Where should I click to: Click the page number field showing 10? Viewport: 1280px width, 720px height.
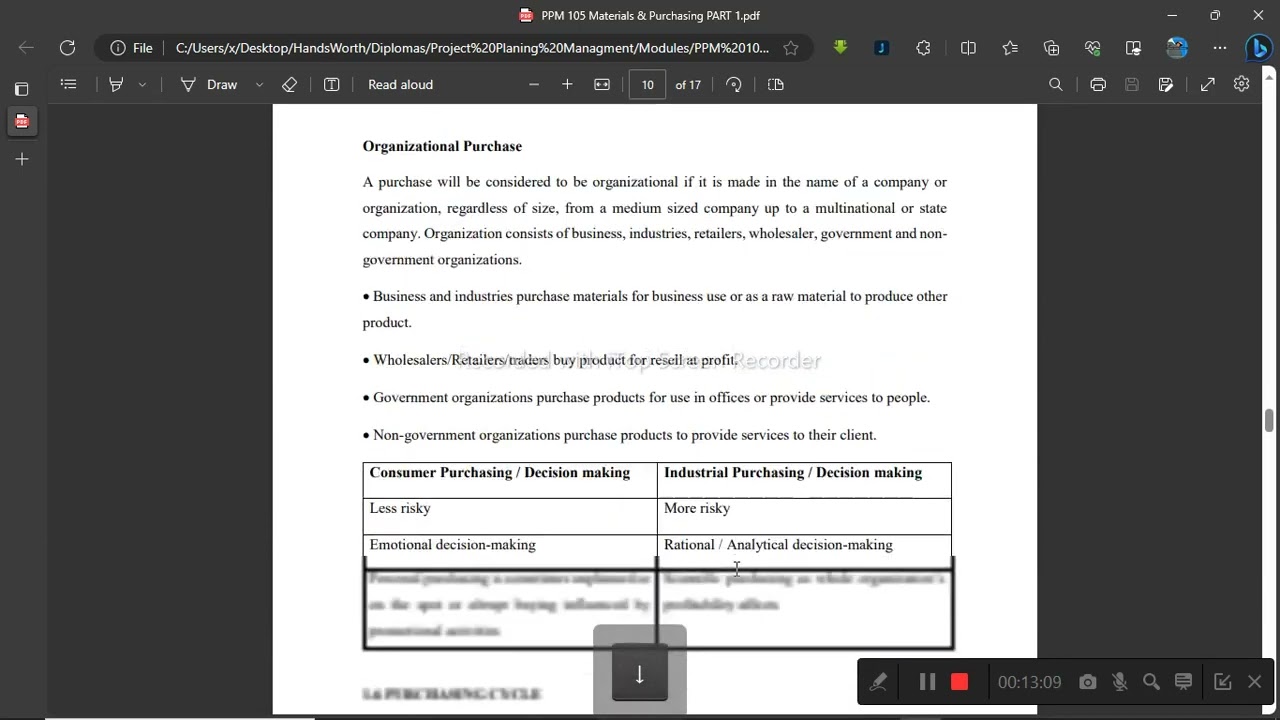pos(648,84)
